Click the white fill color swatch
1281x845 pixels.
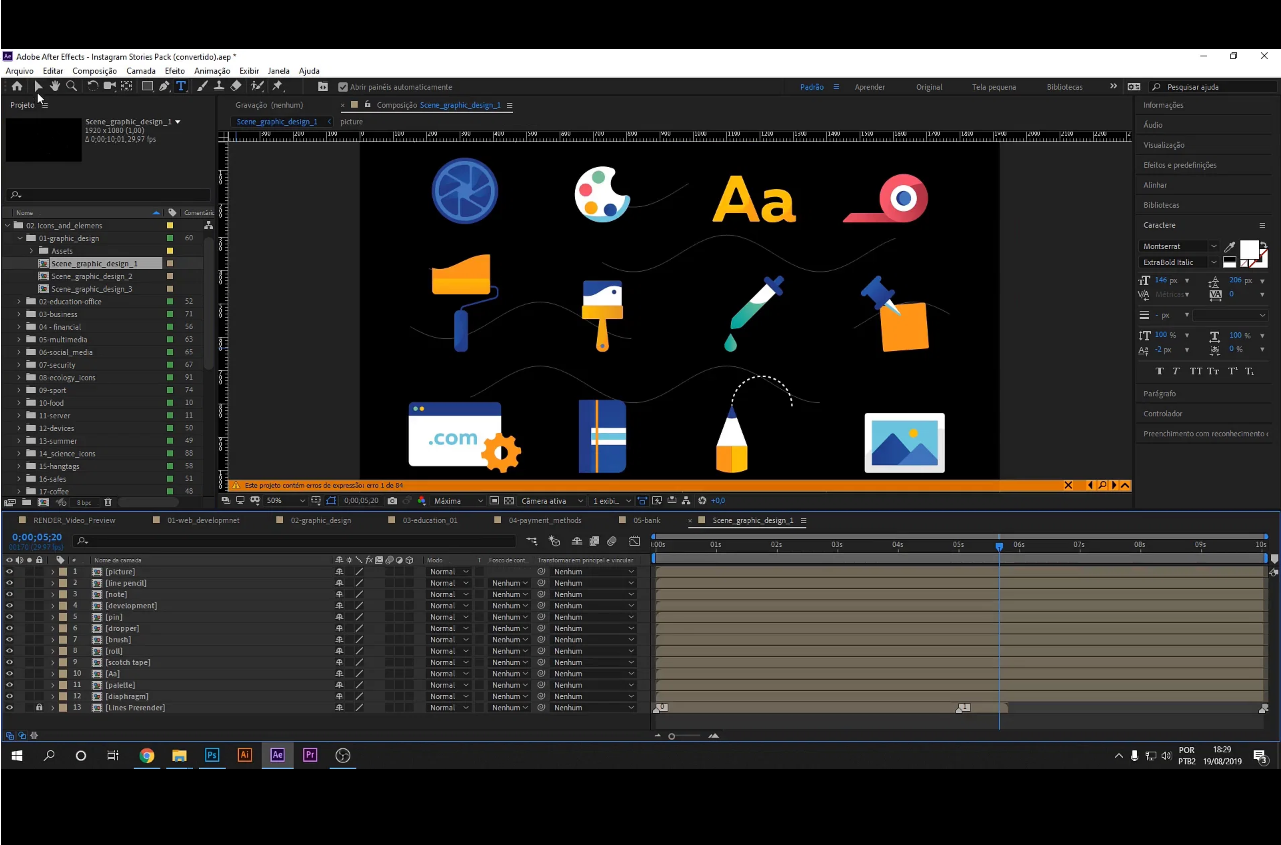(1249, 249)
